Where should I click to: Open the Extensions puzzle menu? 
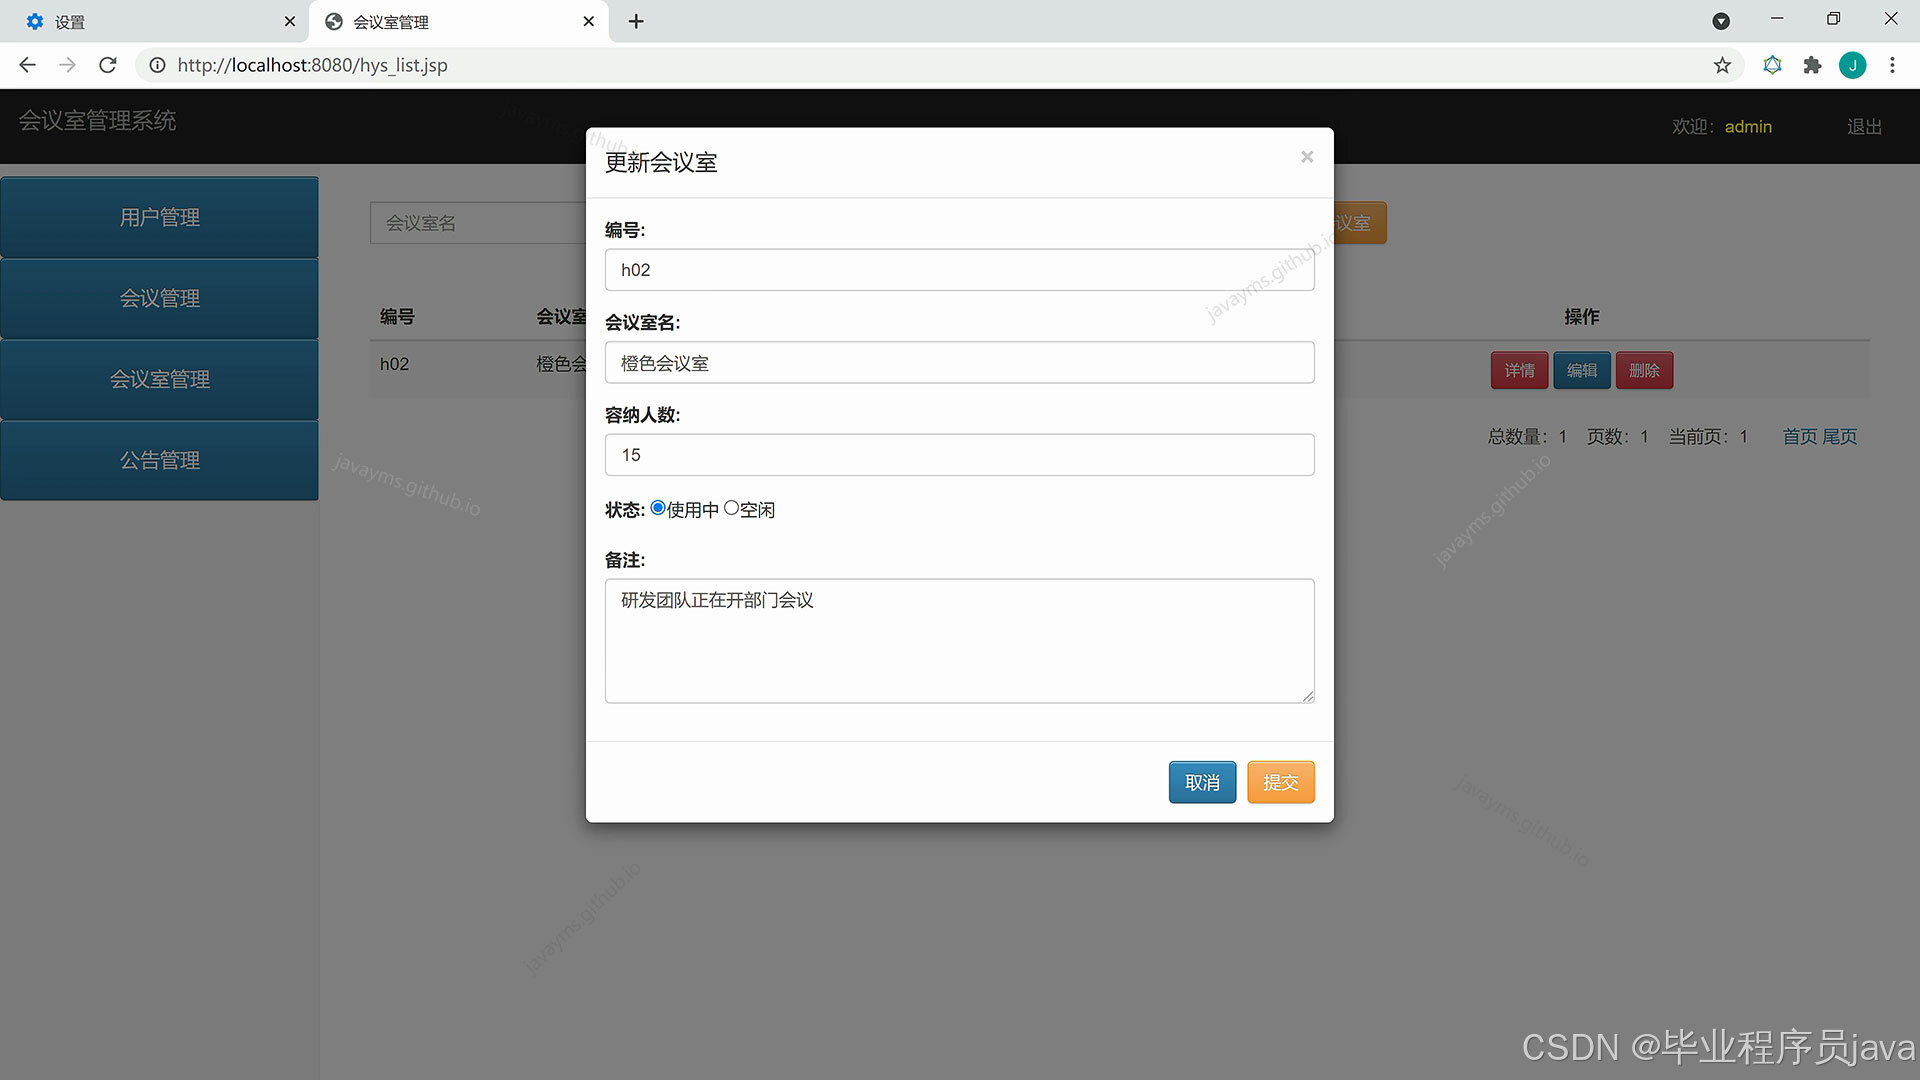click(x=1812, y=65)
